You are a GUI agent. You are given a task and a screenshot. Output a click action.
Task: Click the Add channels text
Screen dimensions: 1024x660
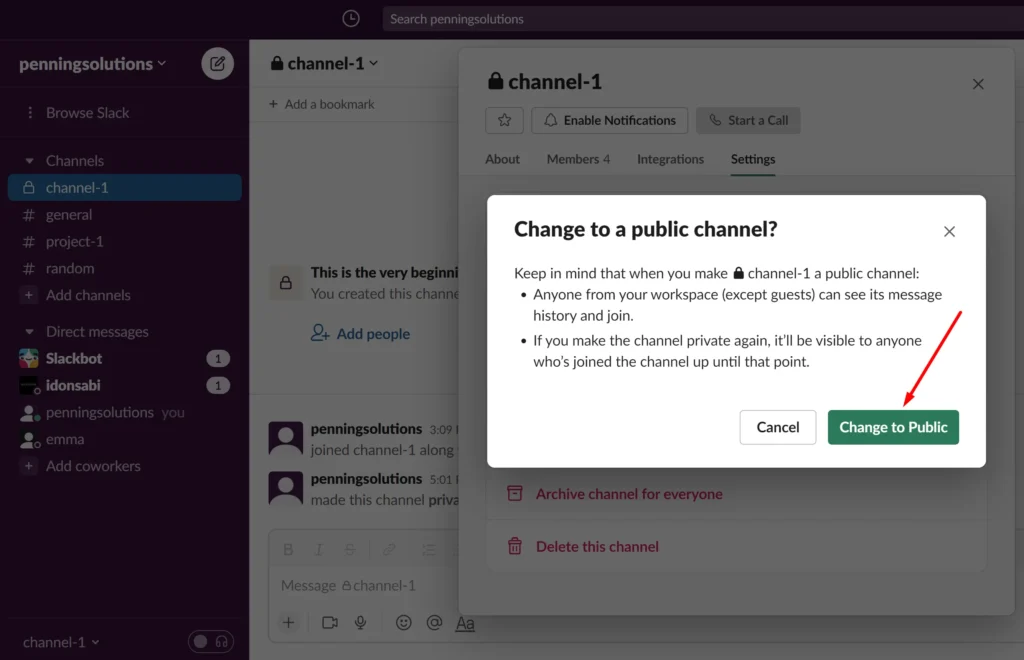[88, 295]
